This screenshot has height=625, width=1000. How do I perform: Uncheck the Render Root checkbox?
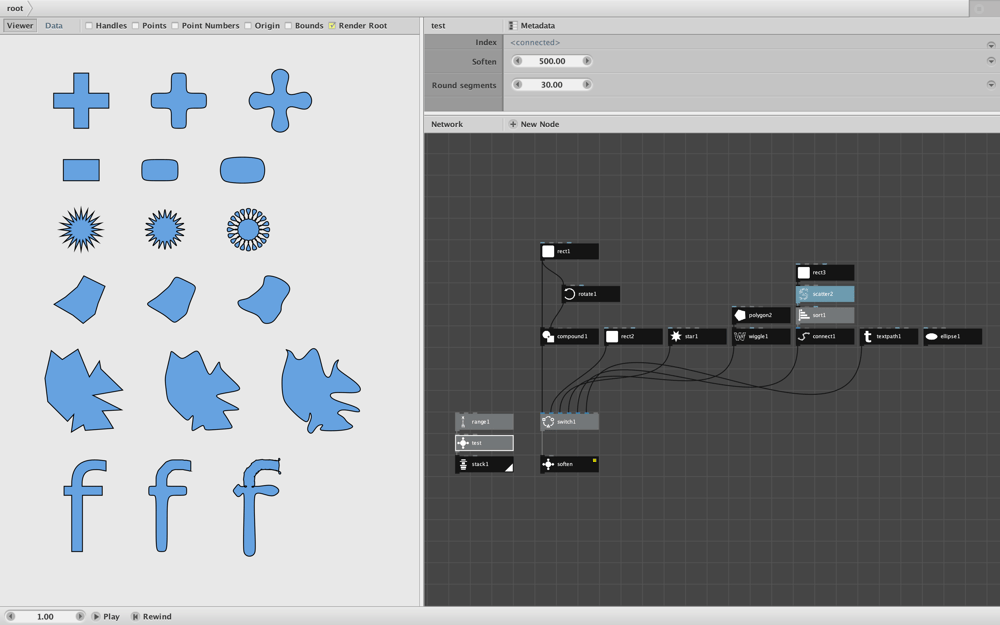pyautogui.click(x=332, y=26)
